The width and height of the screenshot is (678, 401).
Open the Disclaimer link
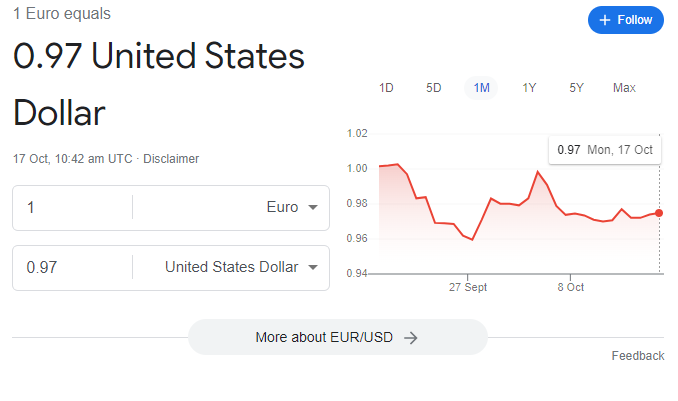tap(171, 159)
